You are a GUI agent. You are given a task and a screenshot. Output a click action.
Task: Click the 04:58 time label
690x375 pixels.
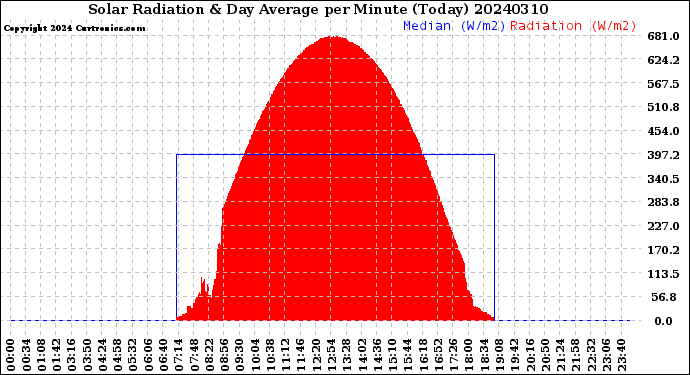117,355
